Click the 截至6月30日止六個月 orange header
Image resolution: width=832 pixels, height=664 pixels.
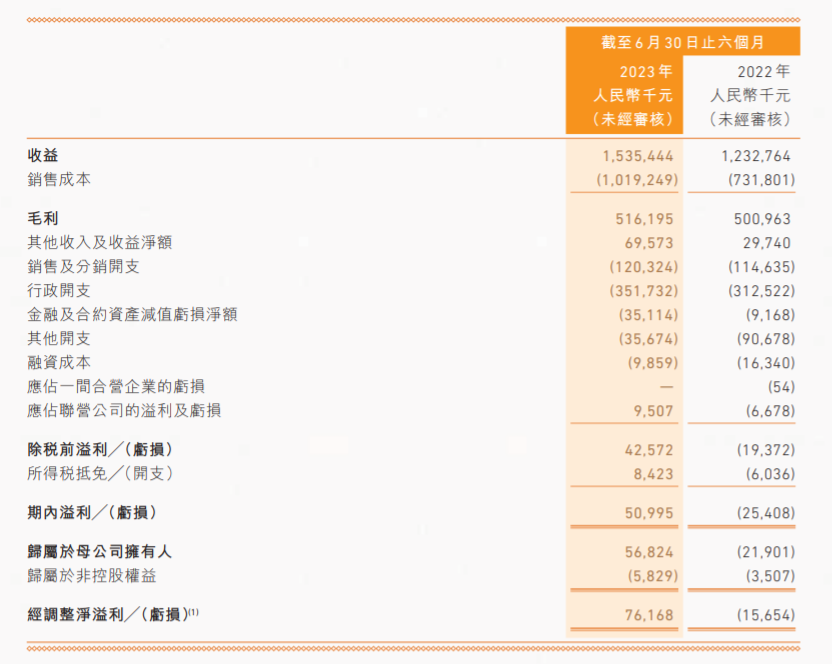point(683,42)
